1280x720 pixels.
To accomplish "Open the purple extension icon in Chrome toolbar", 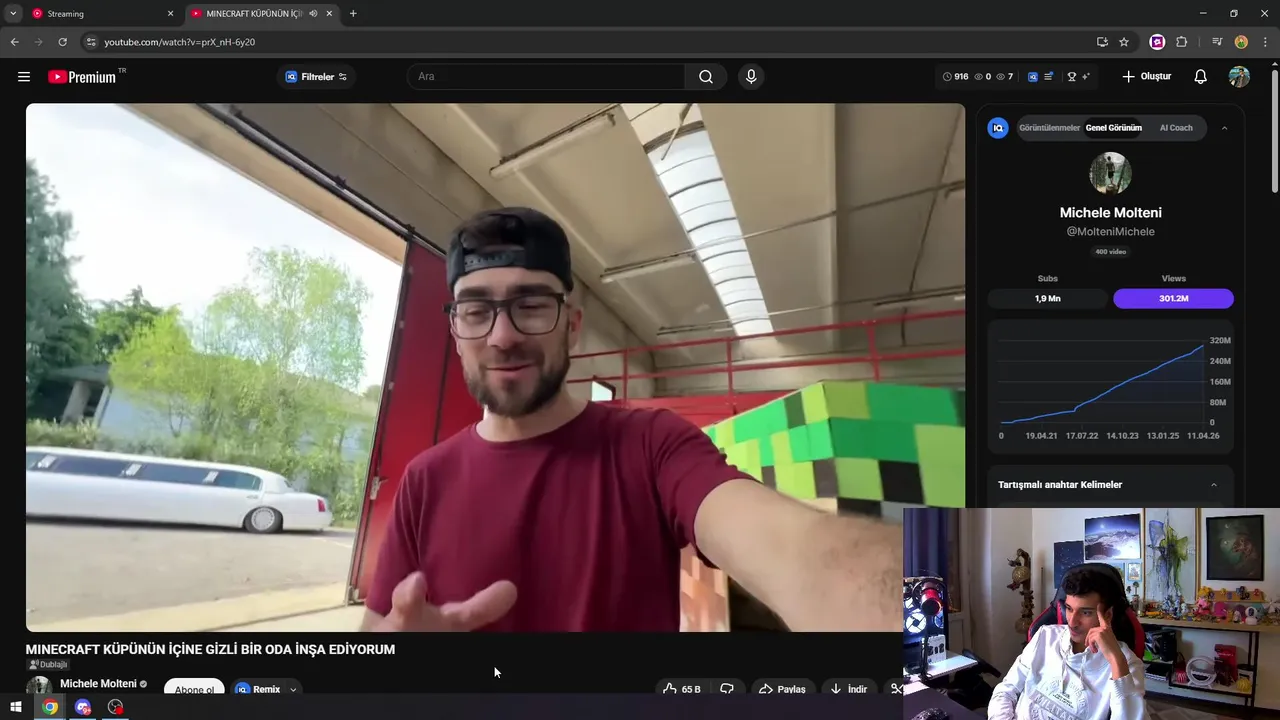I will [x=1157, y=42].
